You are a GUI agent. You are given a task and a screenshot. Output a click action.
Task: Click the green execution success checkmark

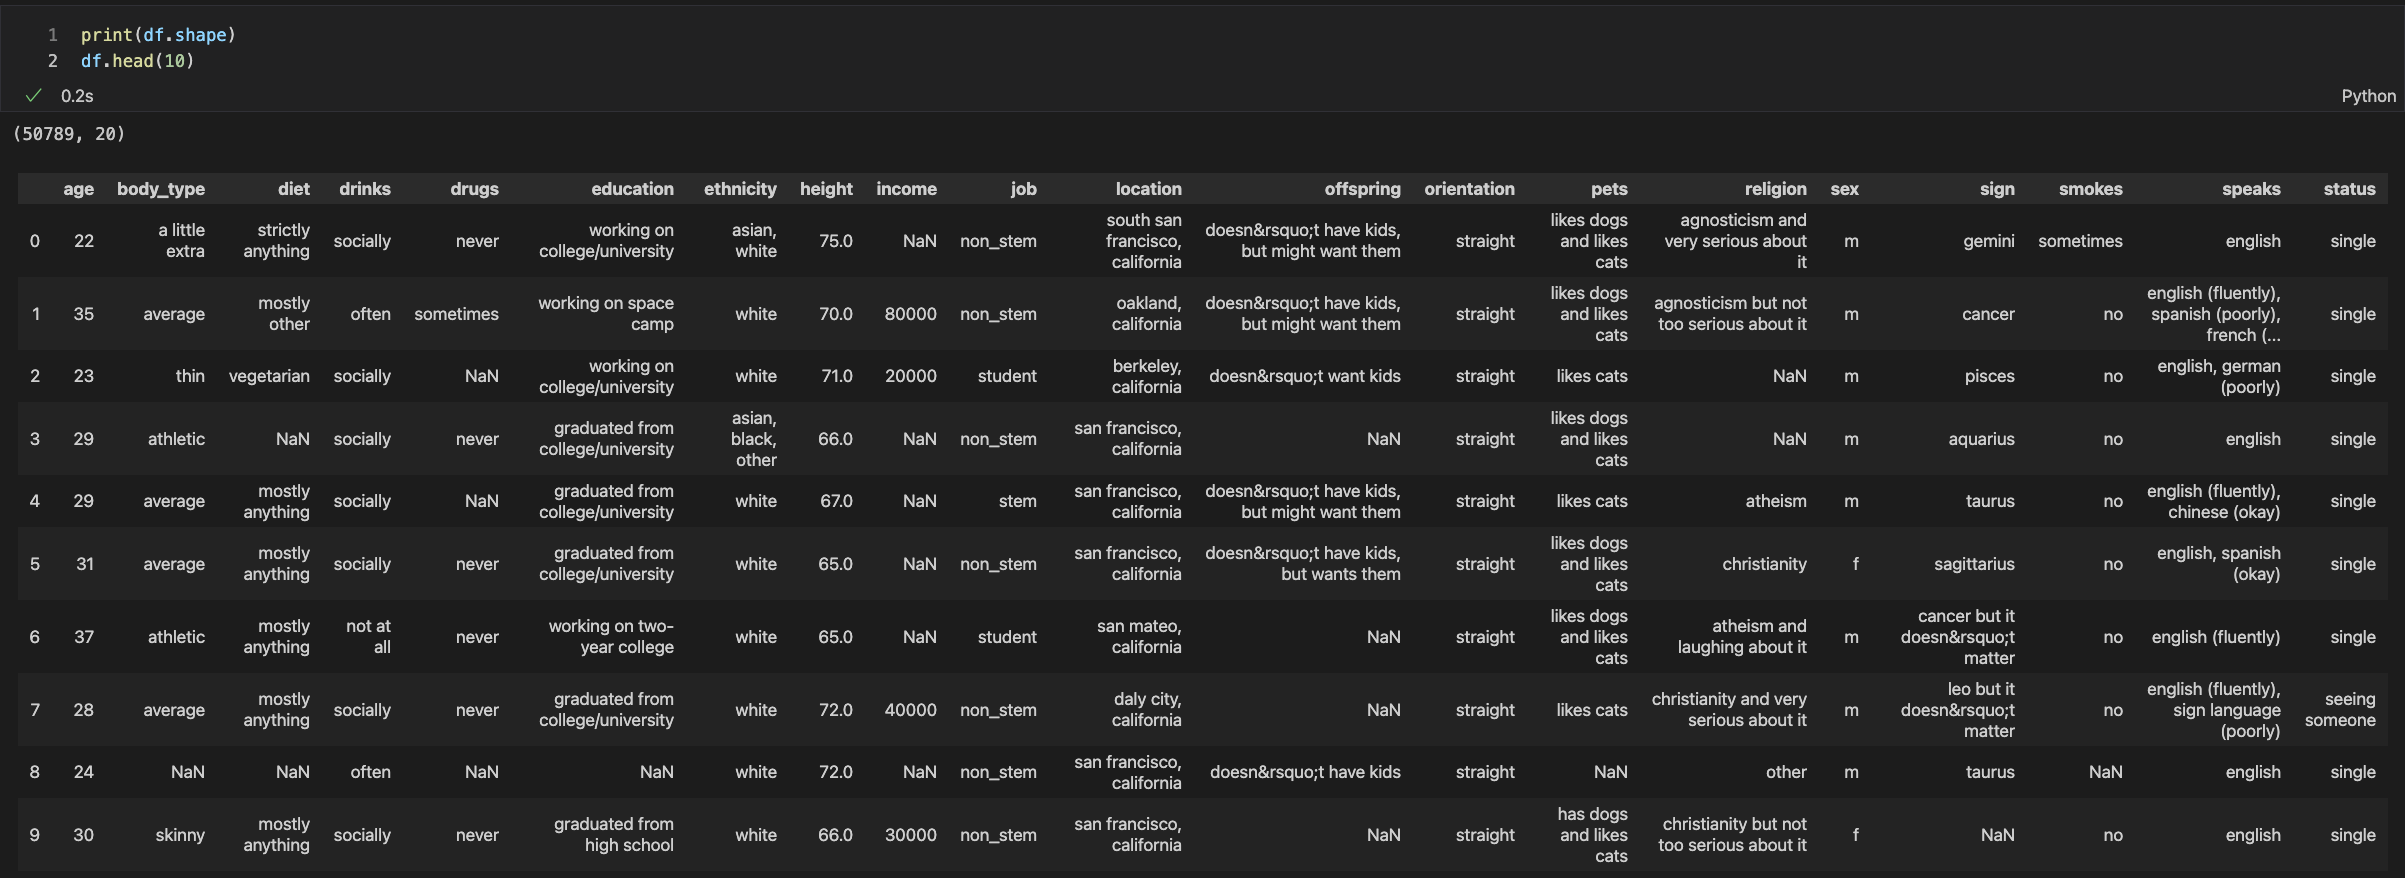(34, 96)
